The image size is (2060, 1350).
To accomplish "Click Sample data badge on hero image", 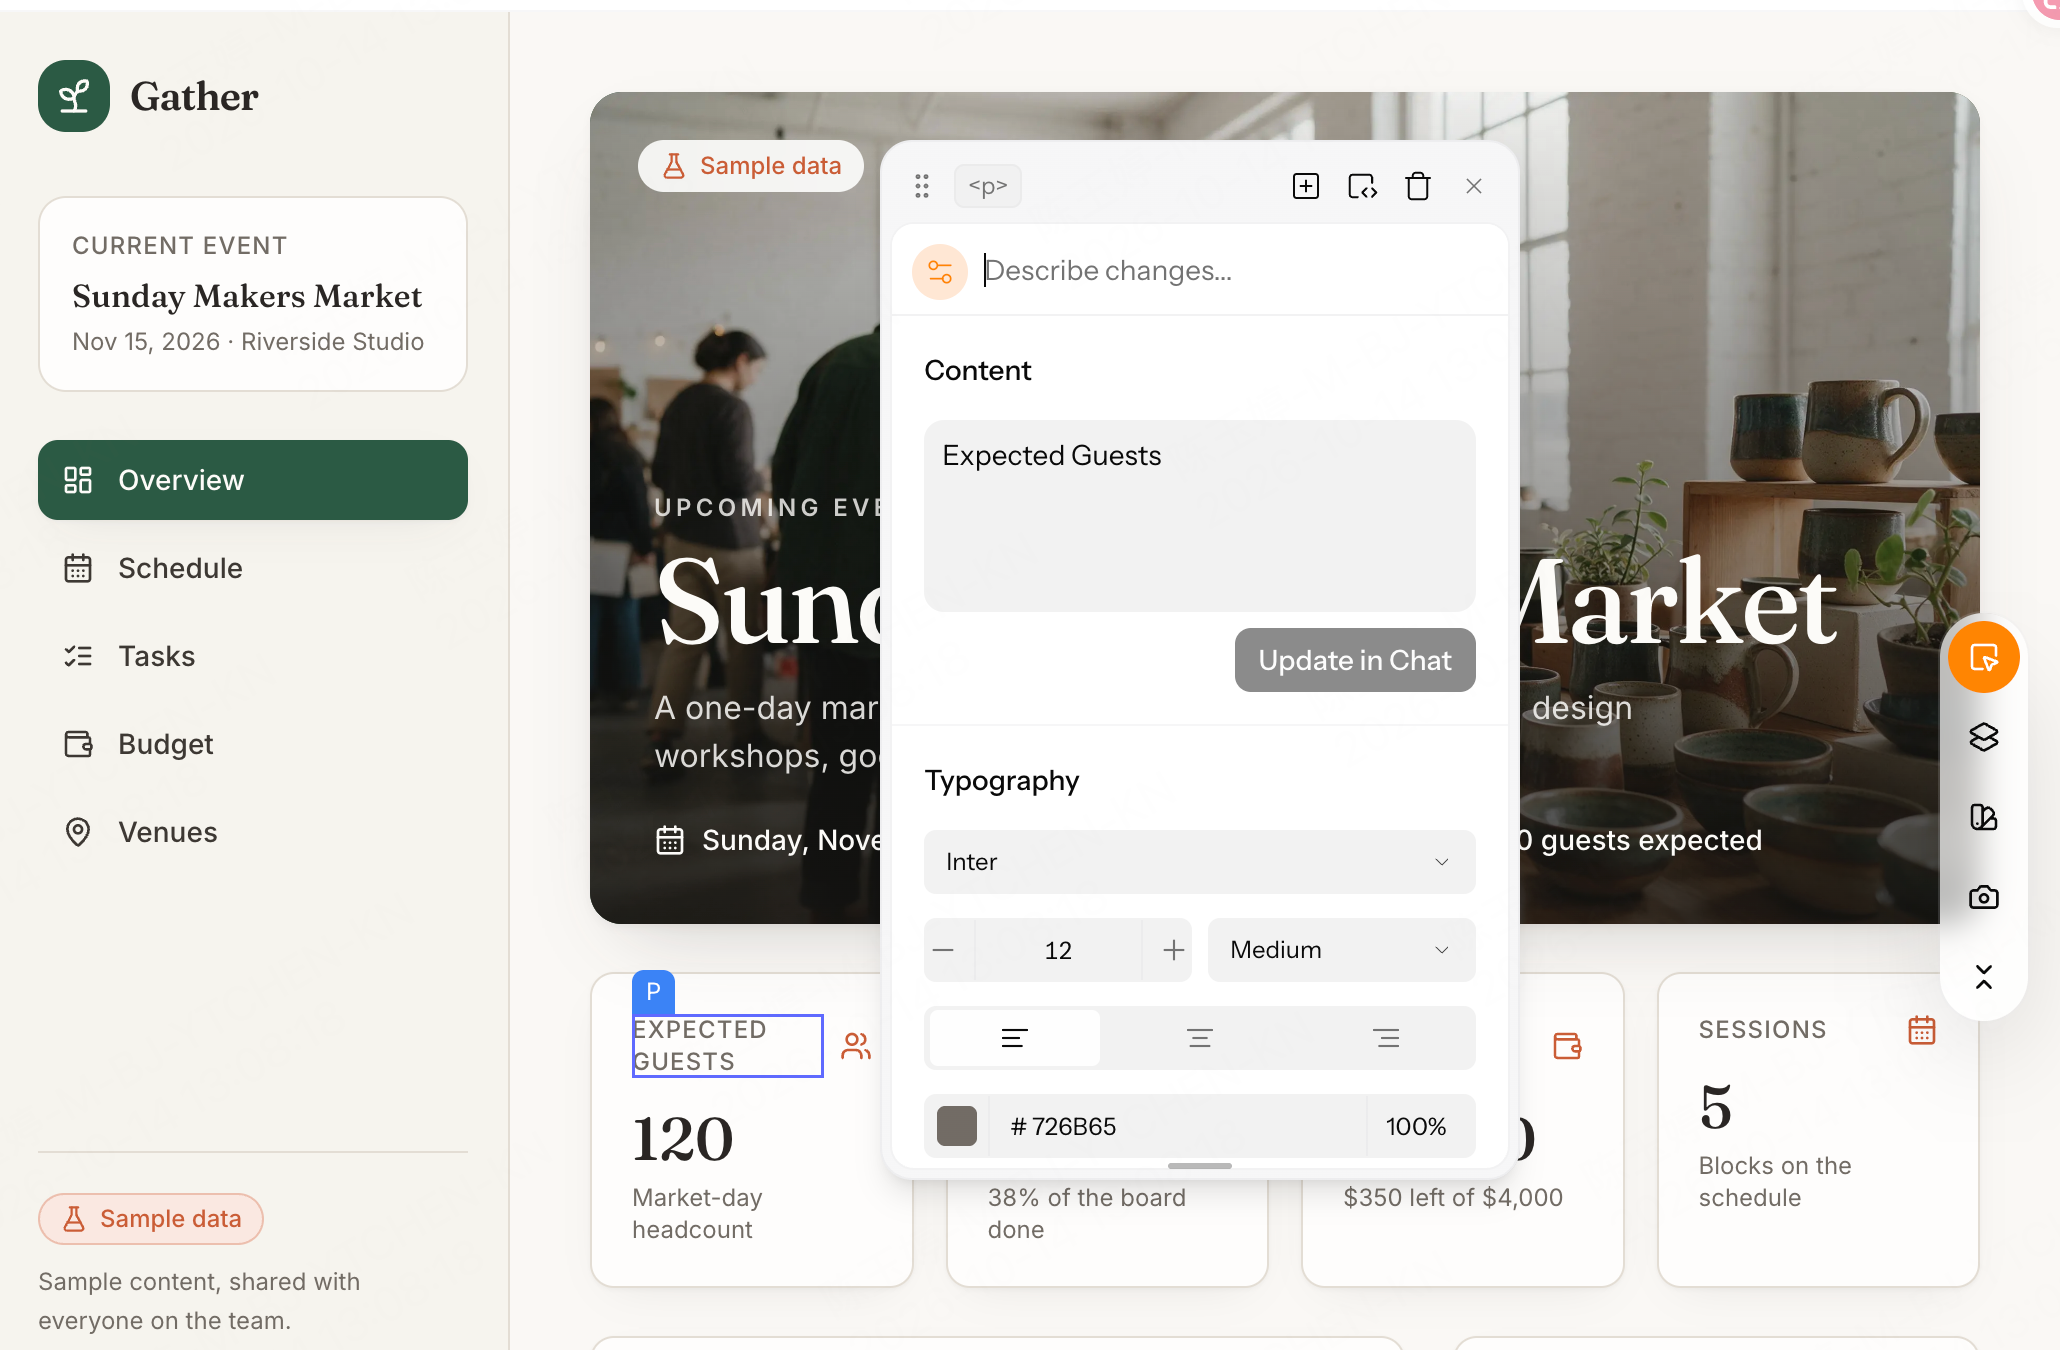I will point(751,166).
